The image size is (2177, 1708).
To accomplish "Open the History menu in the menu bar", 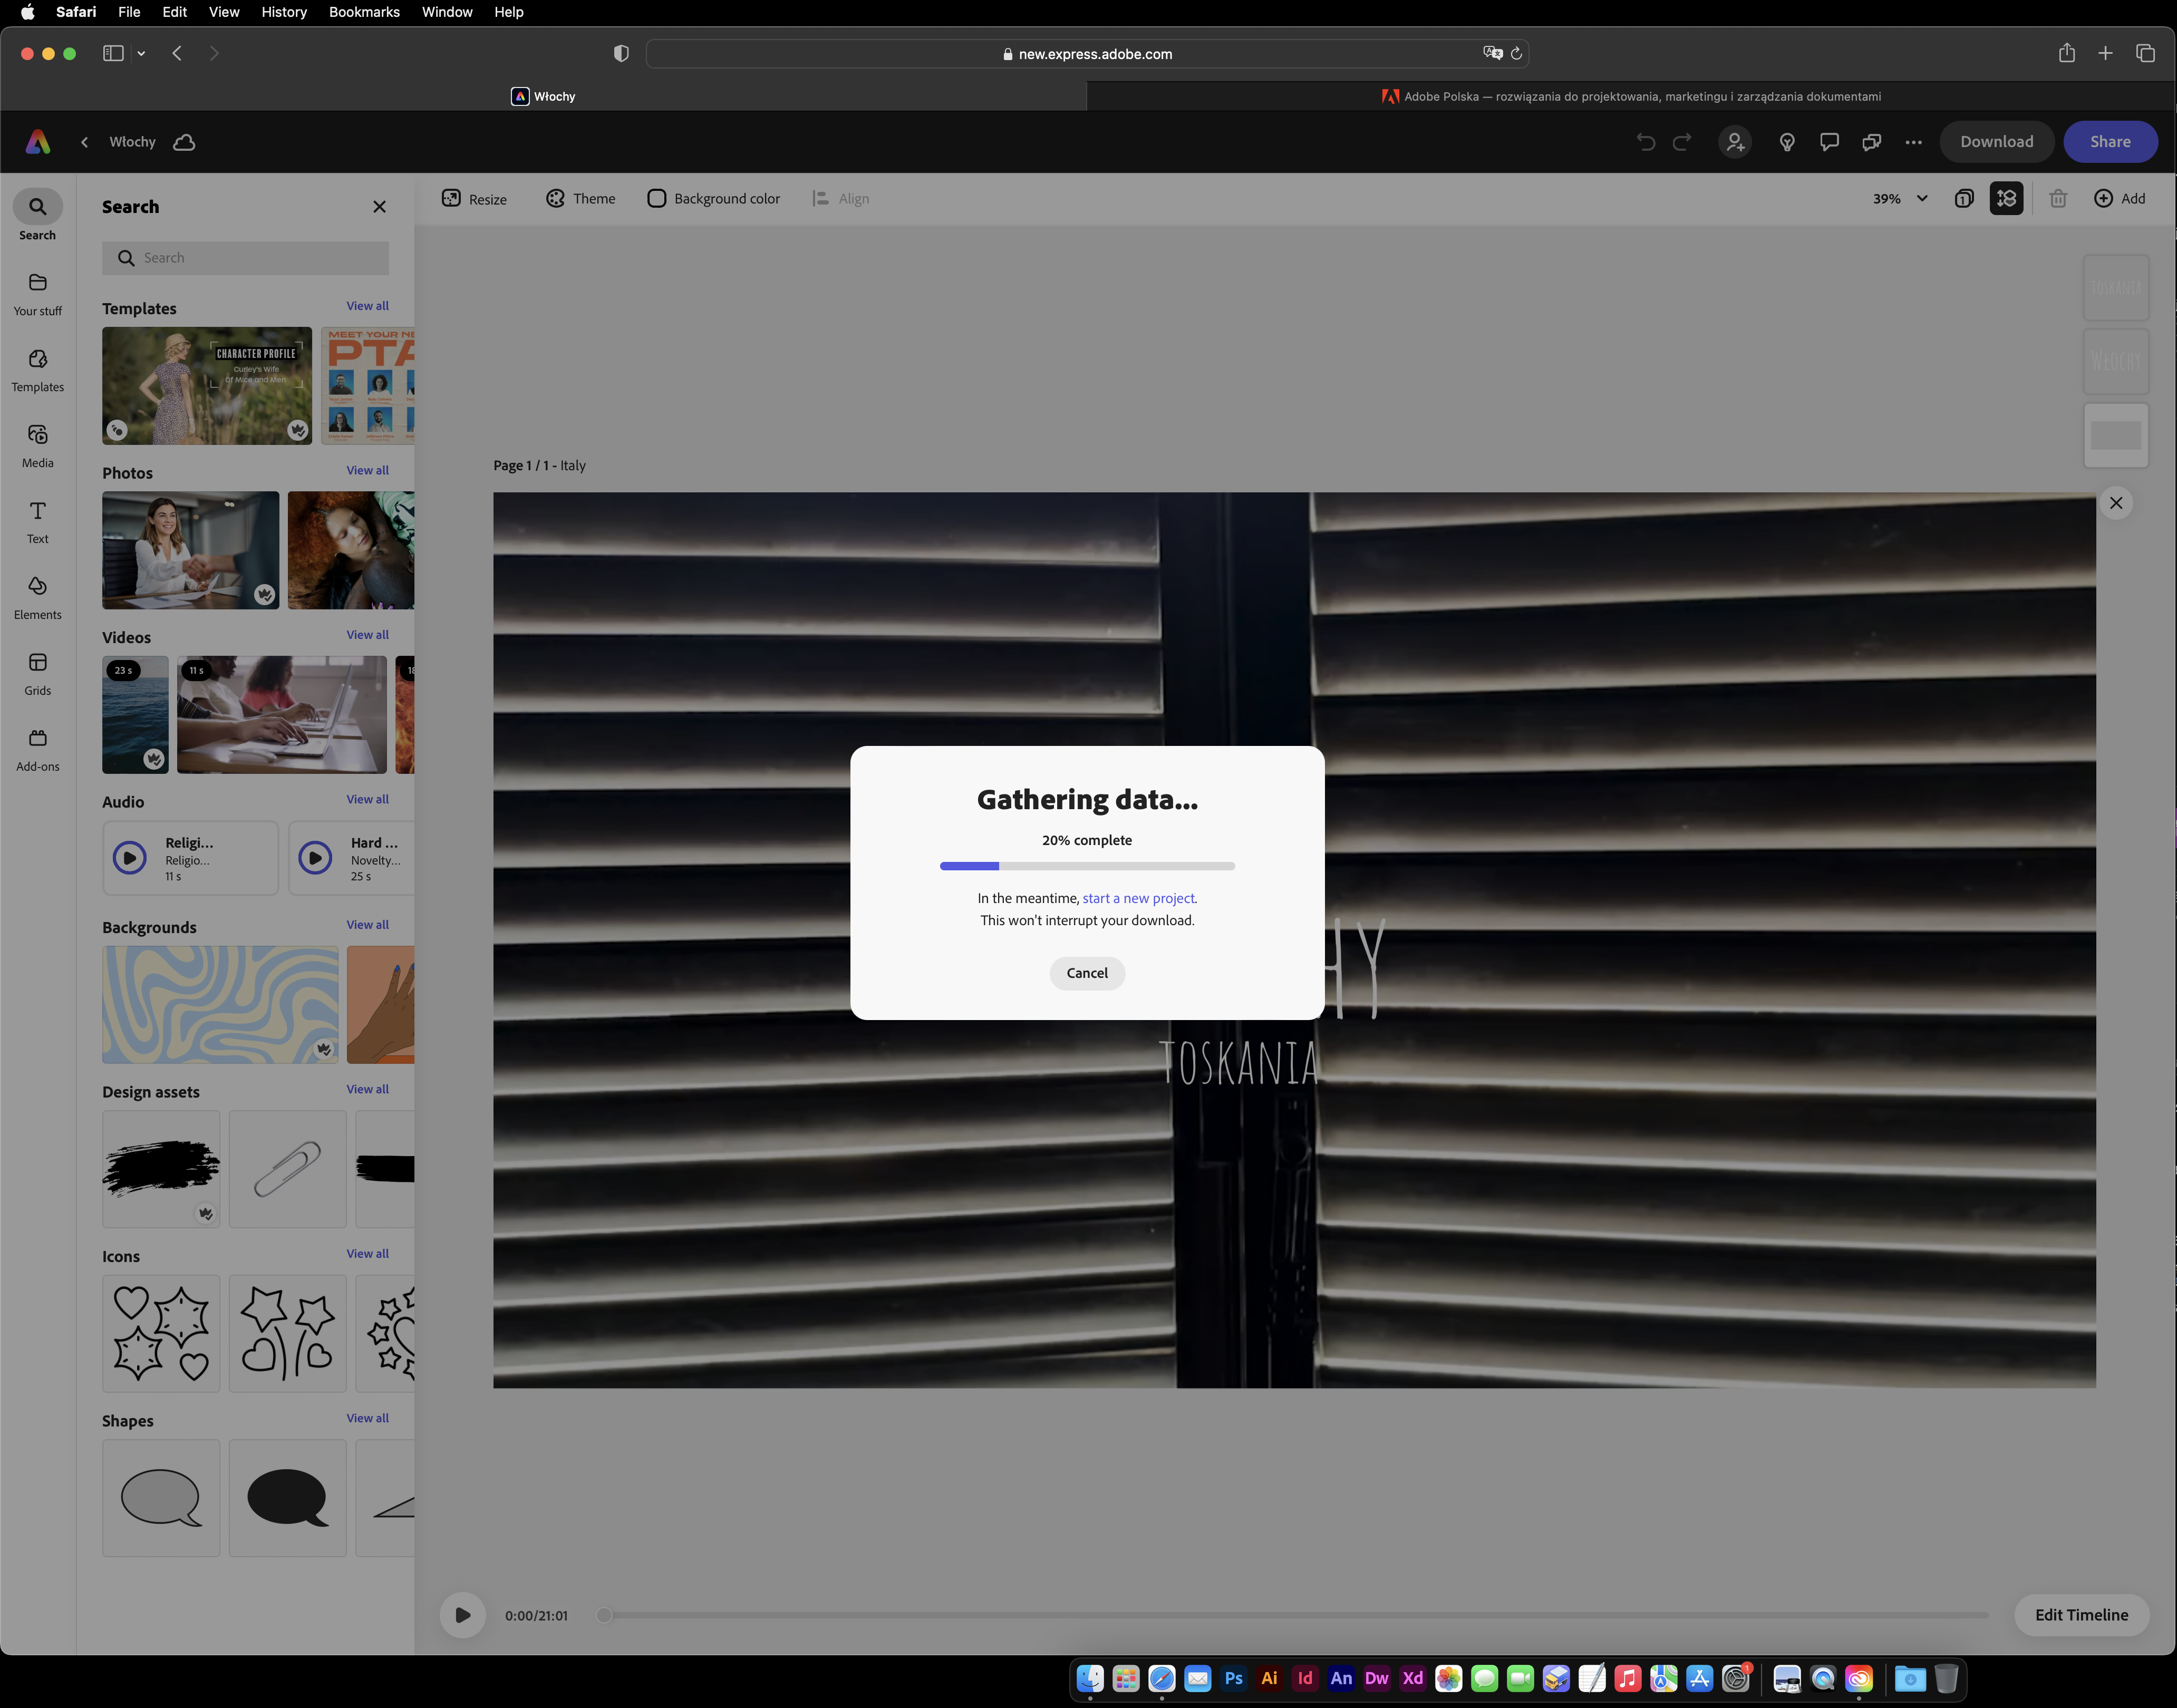I will [x=284, y=12].
